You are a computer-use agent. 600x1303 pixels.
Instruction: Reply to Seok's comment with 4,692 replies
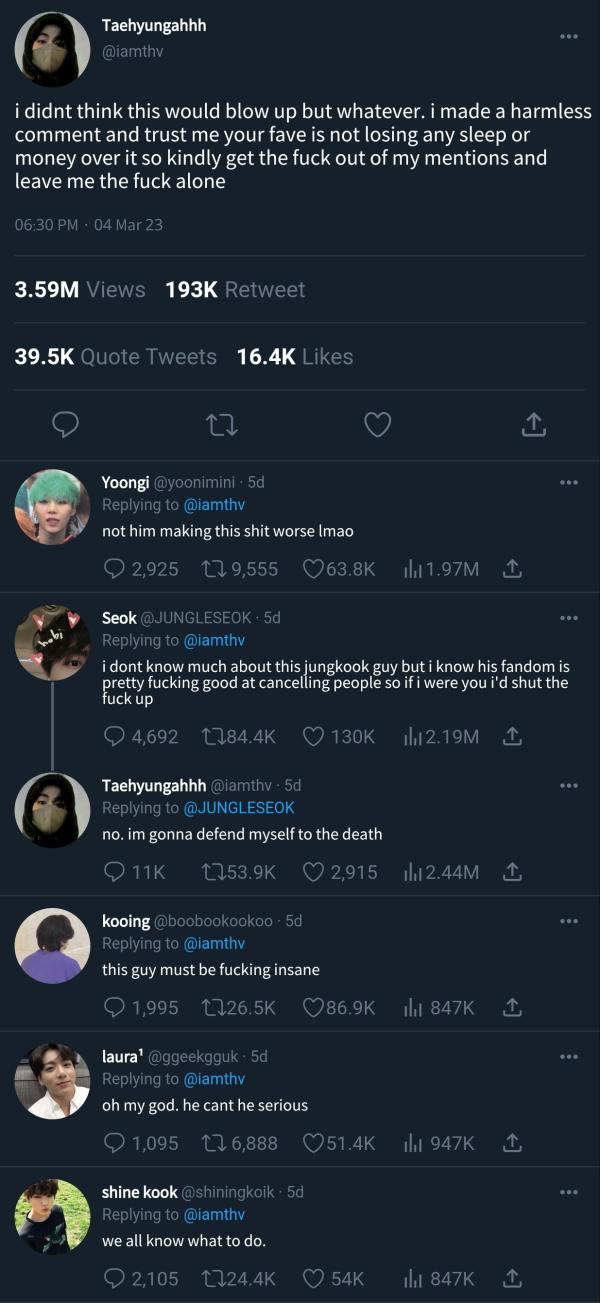pos(116,737)
